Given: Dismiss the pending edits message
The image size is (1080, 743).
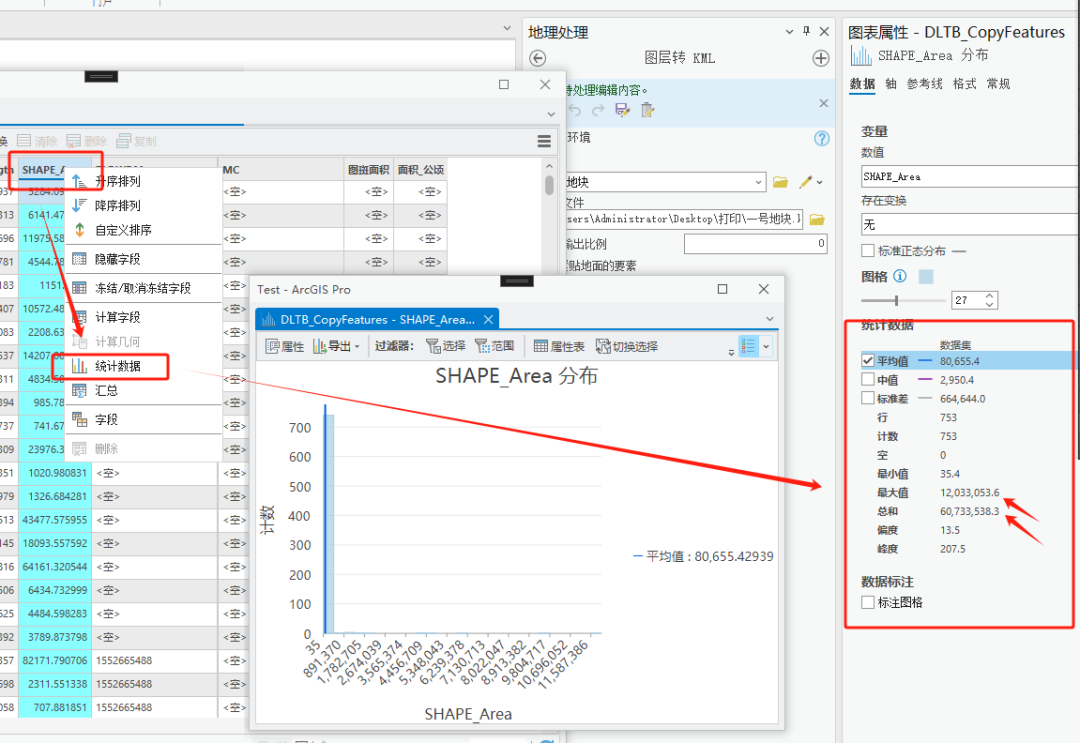Looking at the screenshot, I should (824, 103).
